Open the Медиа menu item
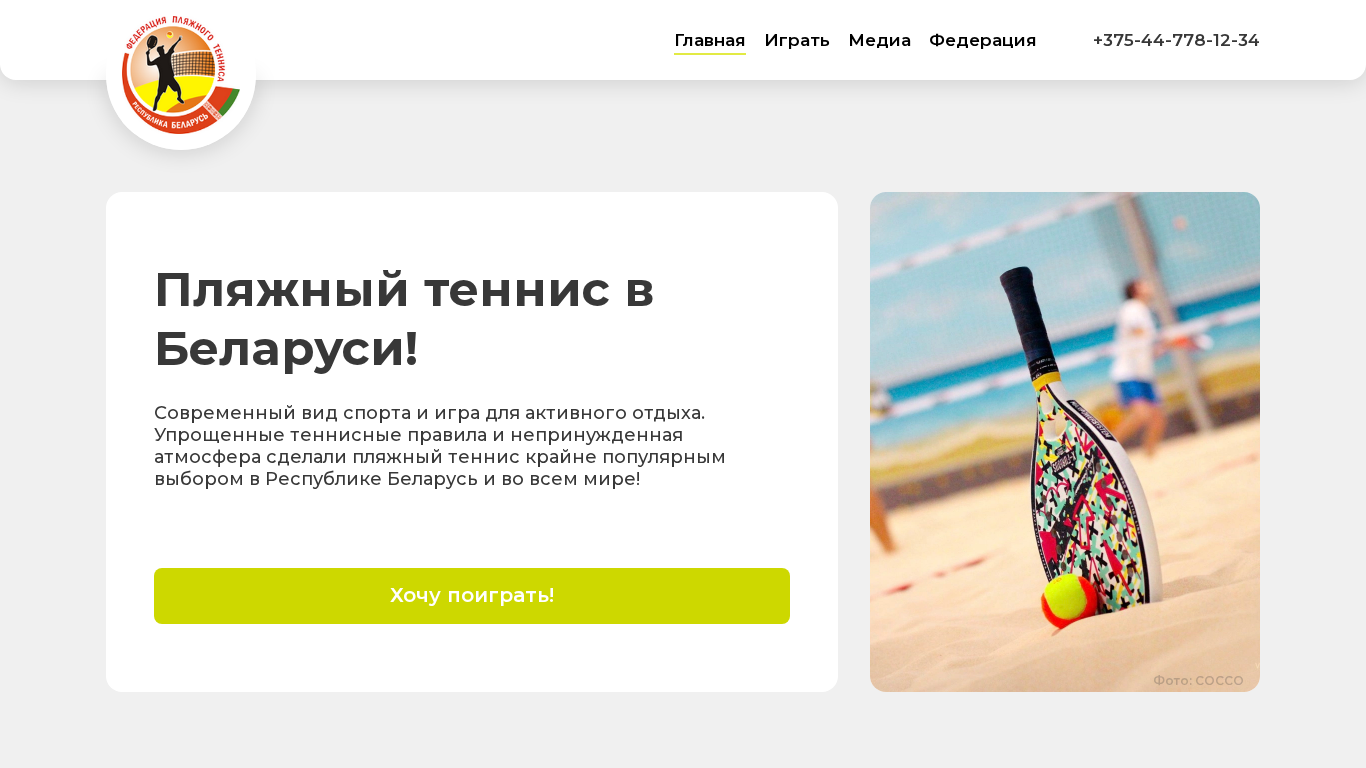Image resolution: width=1366 pixels, height=768 pixels. 879,40
